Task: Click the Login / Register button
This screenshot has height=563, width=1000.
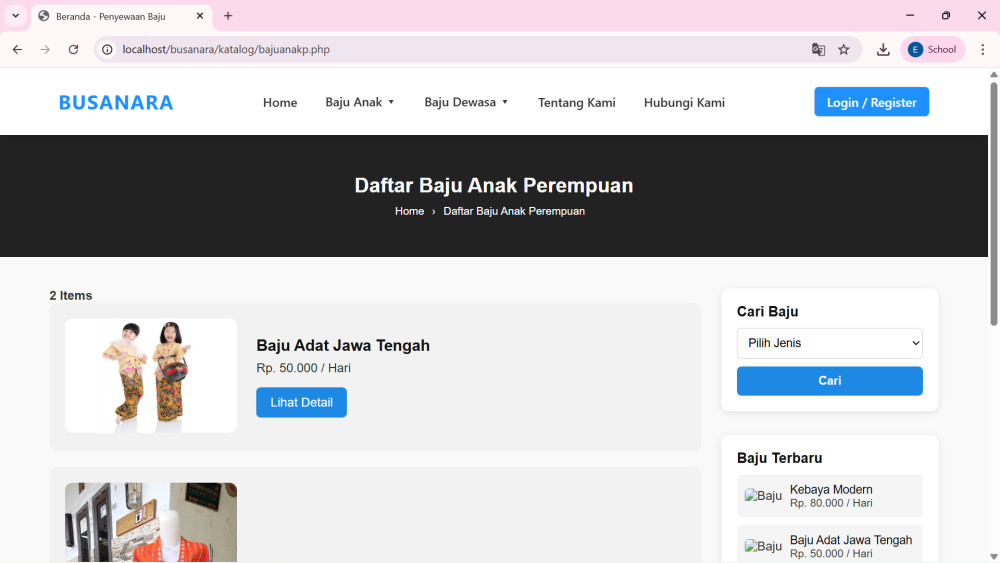Action: [x=871, y=102]
